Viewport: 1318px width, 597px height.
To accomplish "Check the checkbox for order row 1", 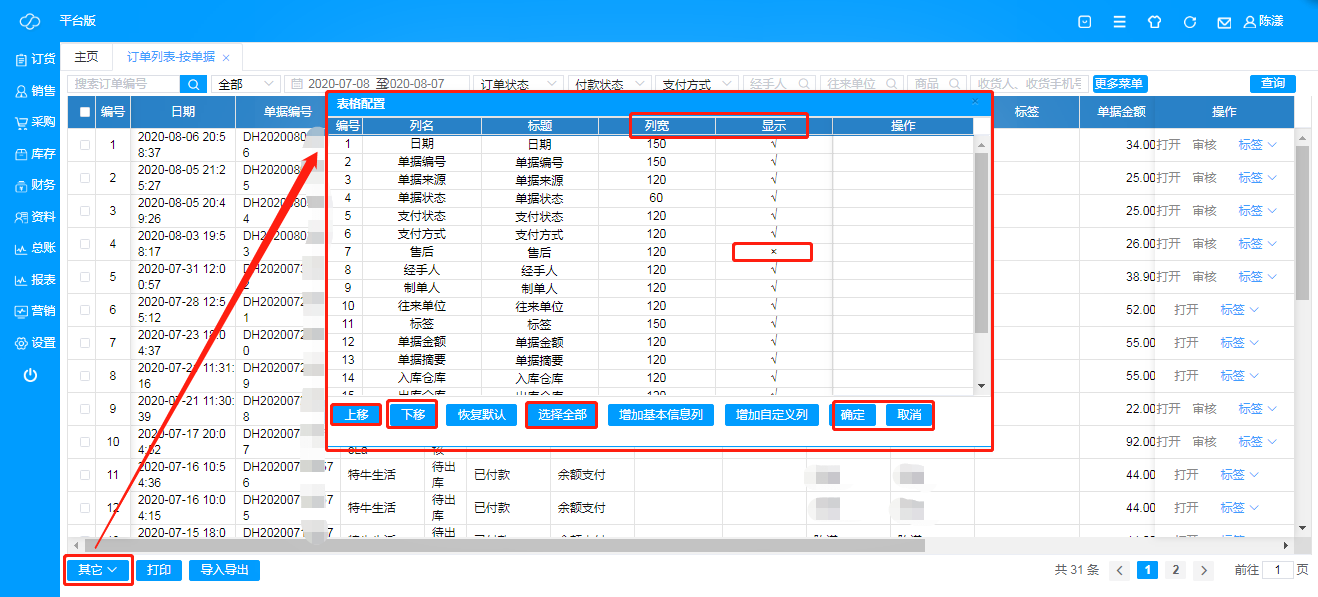I will [x=84, y=145].
